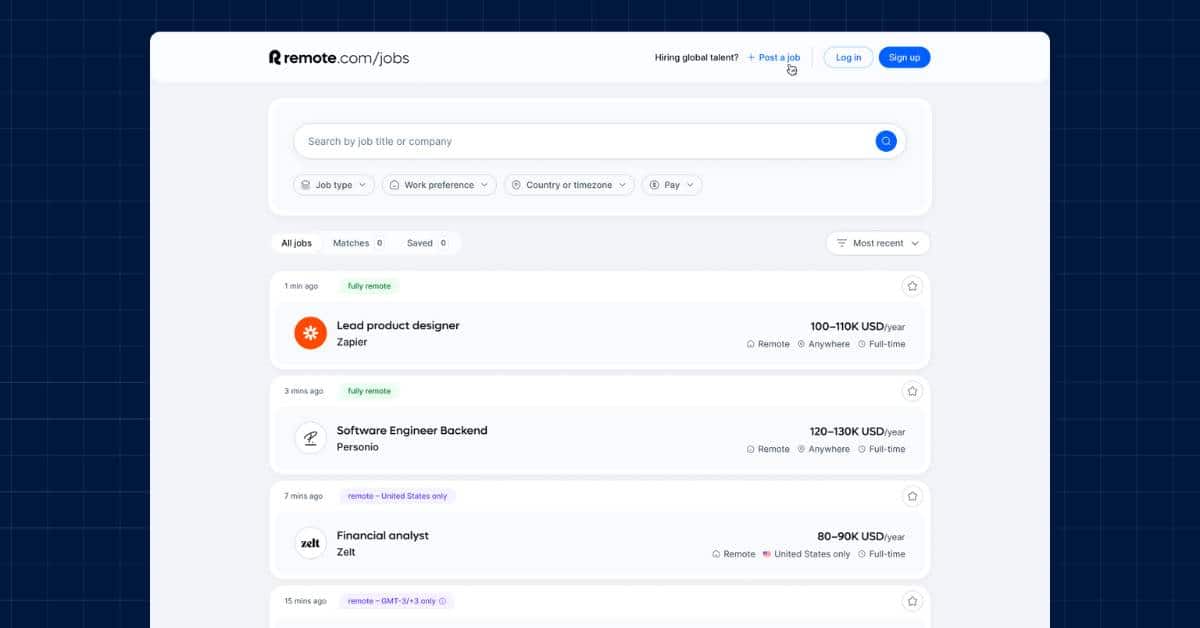Screen dimensions: 1200x628
Task: Click the remote – United States only tag
Action: click(397, 496)
